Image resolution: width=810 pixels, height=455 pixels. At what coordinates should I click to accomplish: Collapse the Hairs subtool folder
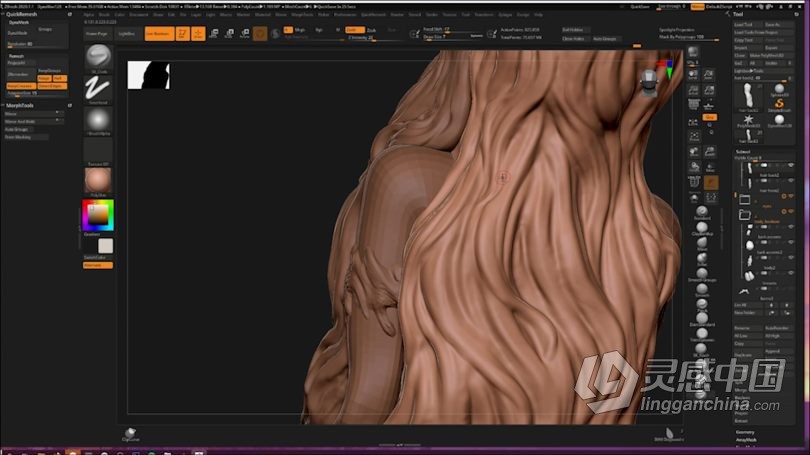coord(744,199)
